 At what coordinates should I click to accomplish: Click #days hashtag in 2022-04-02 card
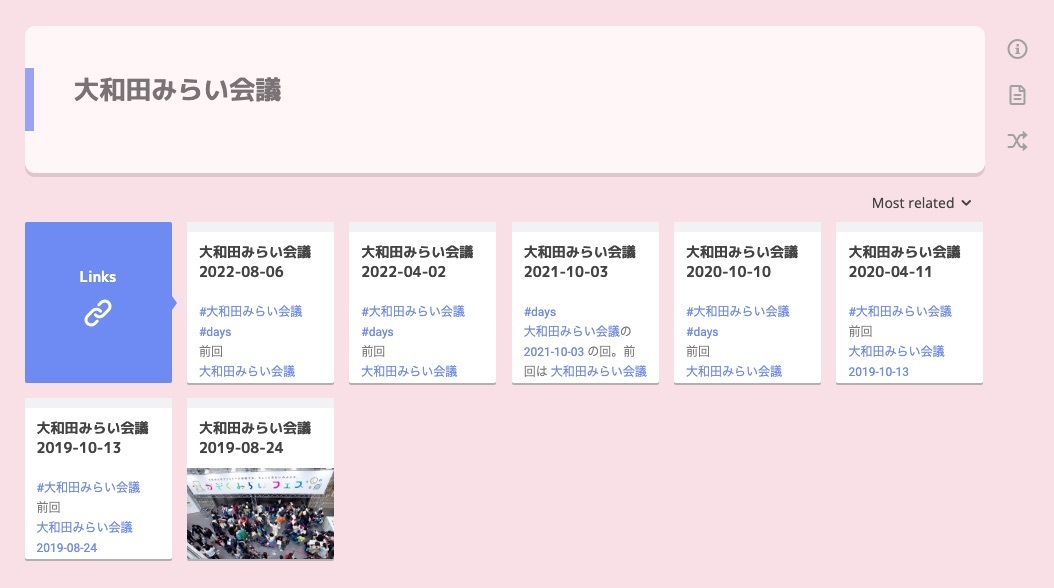(377, 332)
